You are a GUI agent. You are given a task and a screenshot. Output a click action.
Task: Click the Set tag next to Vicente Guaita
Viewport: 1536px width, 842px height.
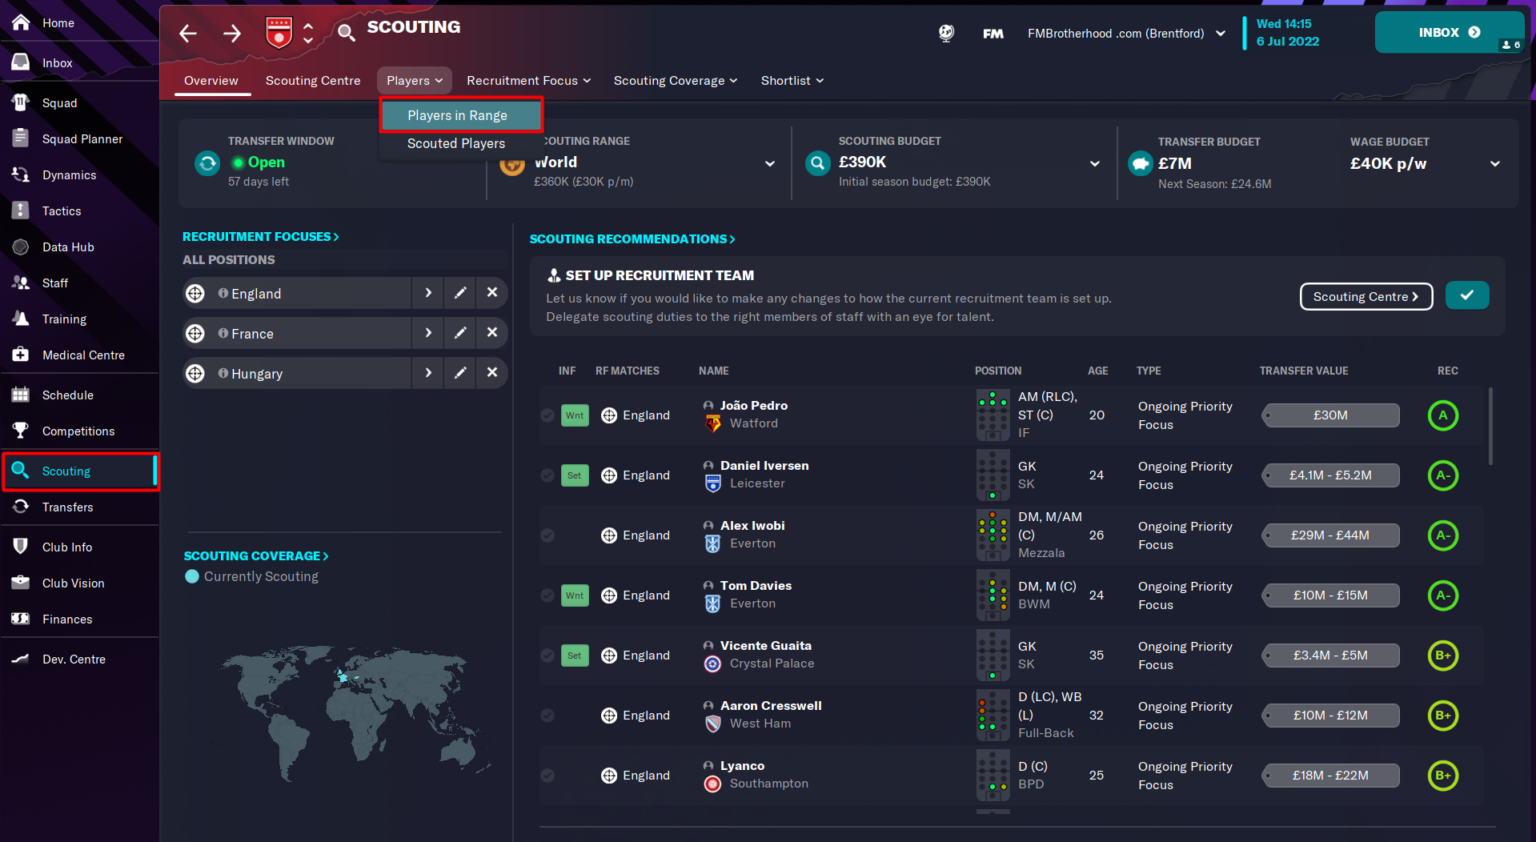click(x=574, y=655)
